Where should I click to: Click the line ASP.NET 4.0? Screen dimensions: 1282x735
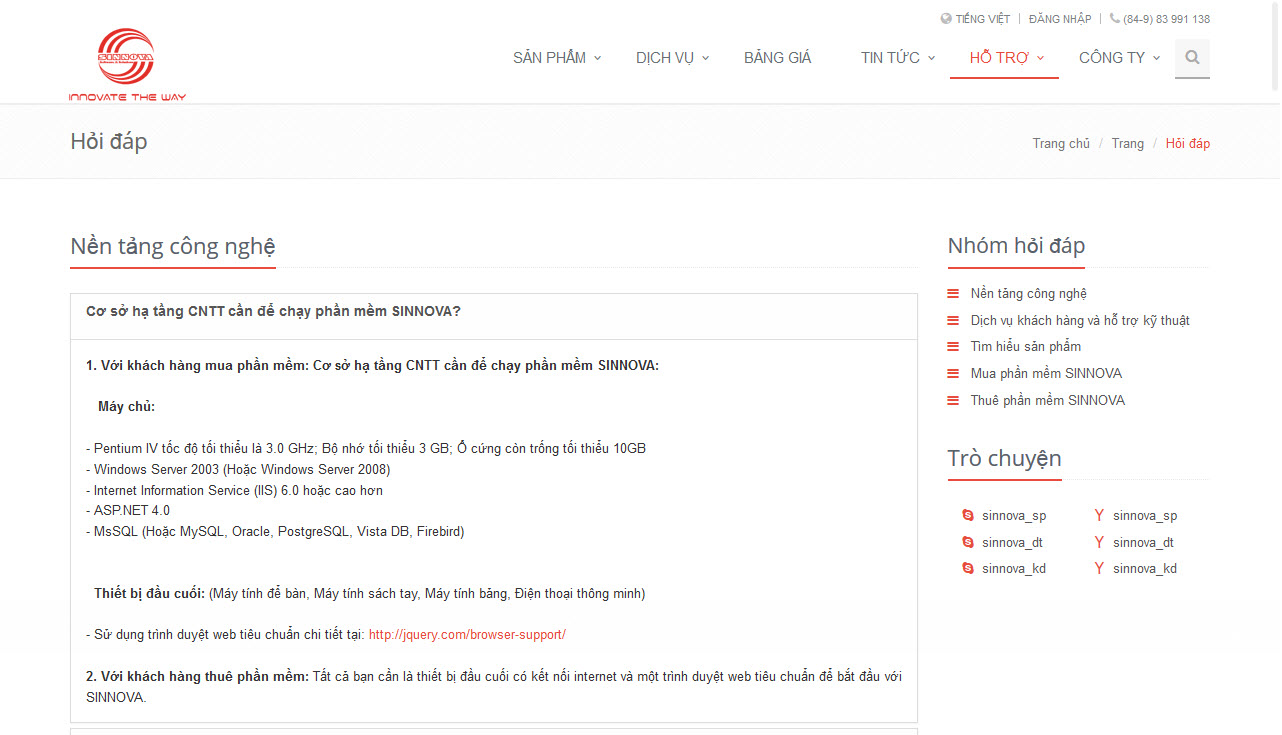[128, 510]
